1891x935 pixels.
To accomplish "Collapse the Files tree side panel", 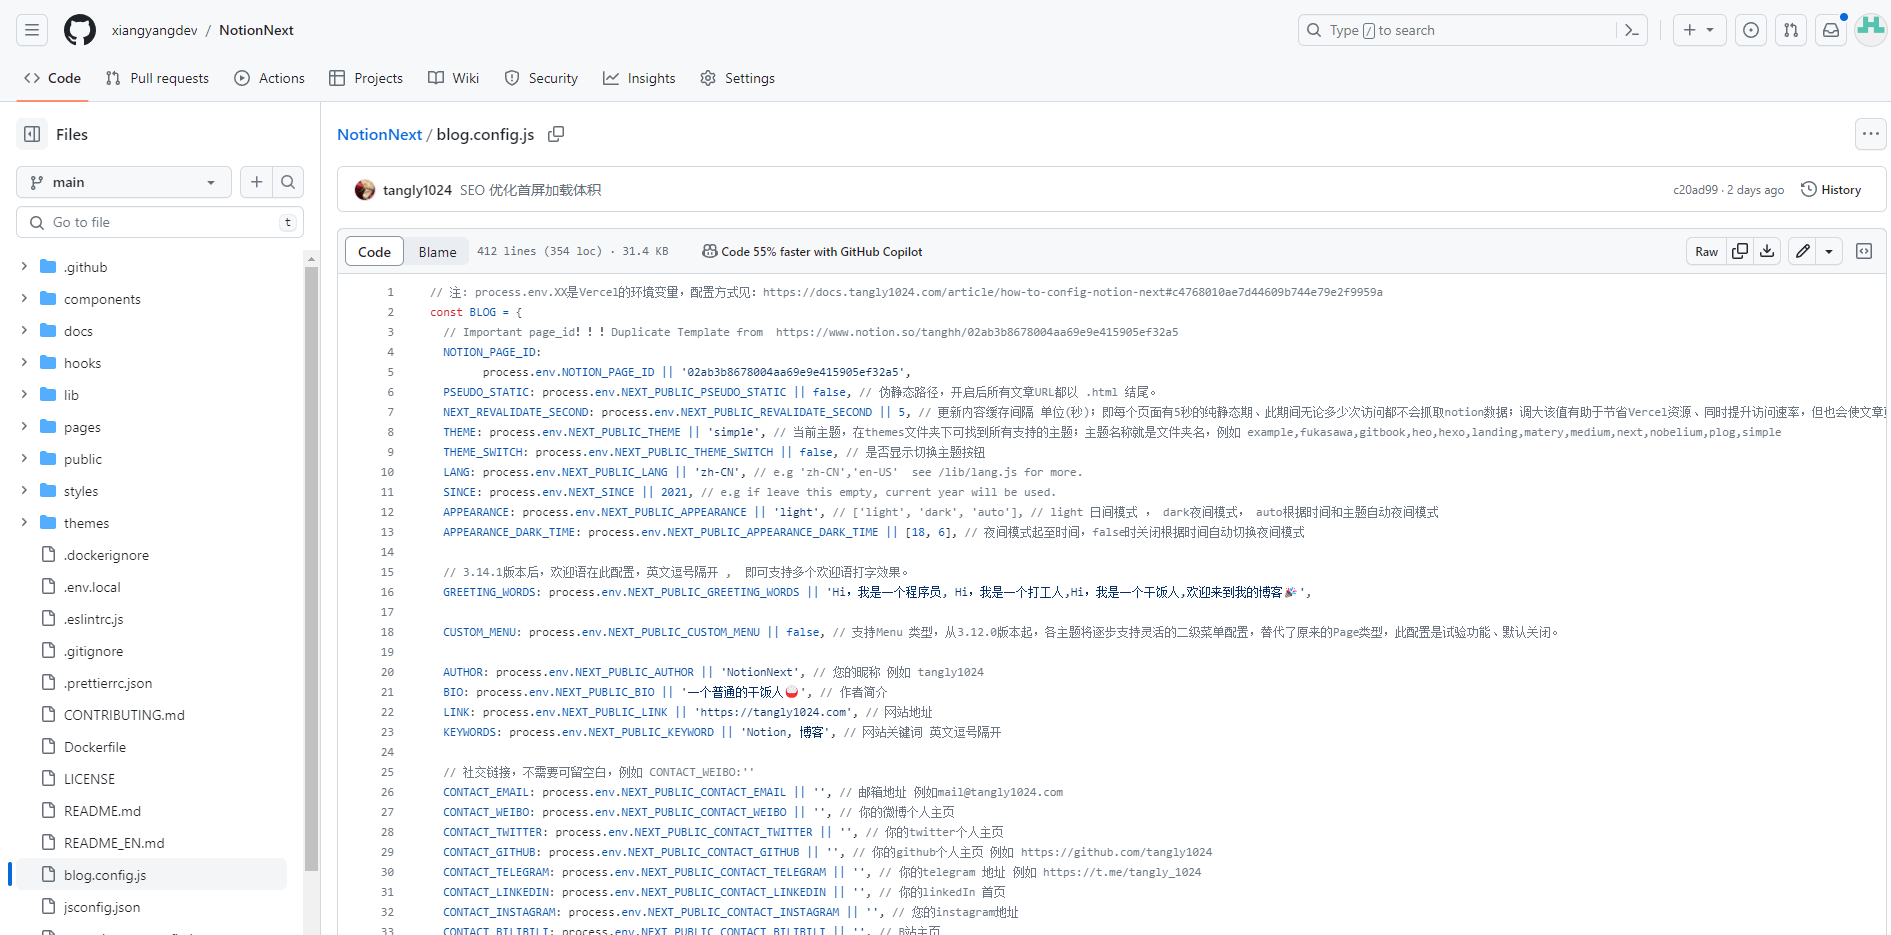I will 32,134.
